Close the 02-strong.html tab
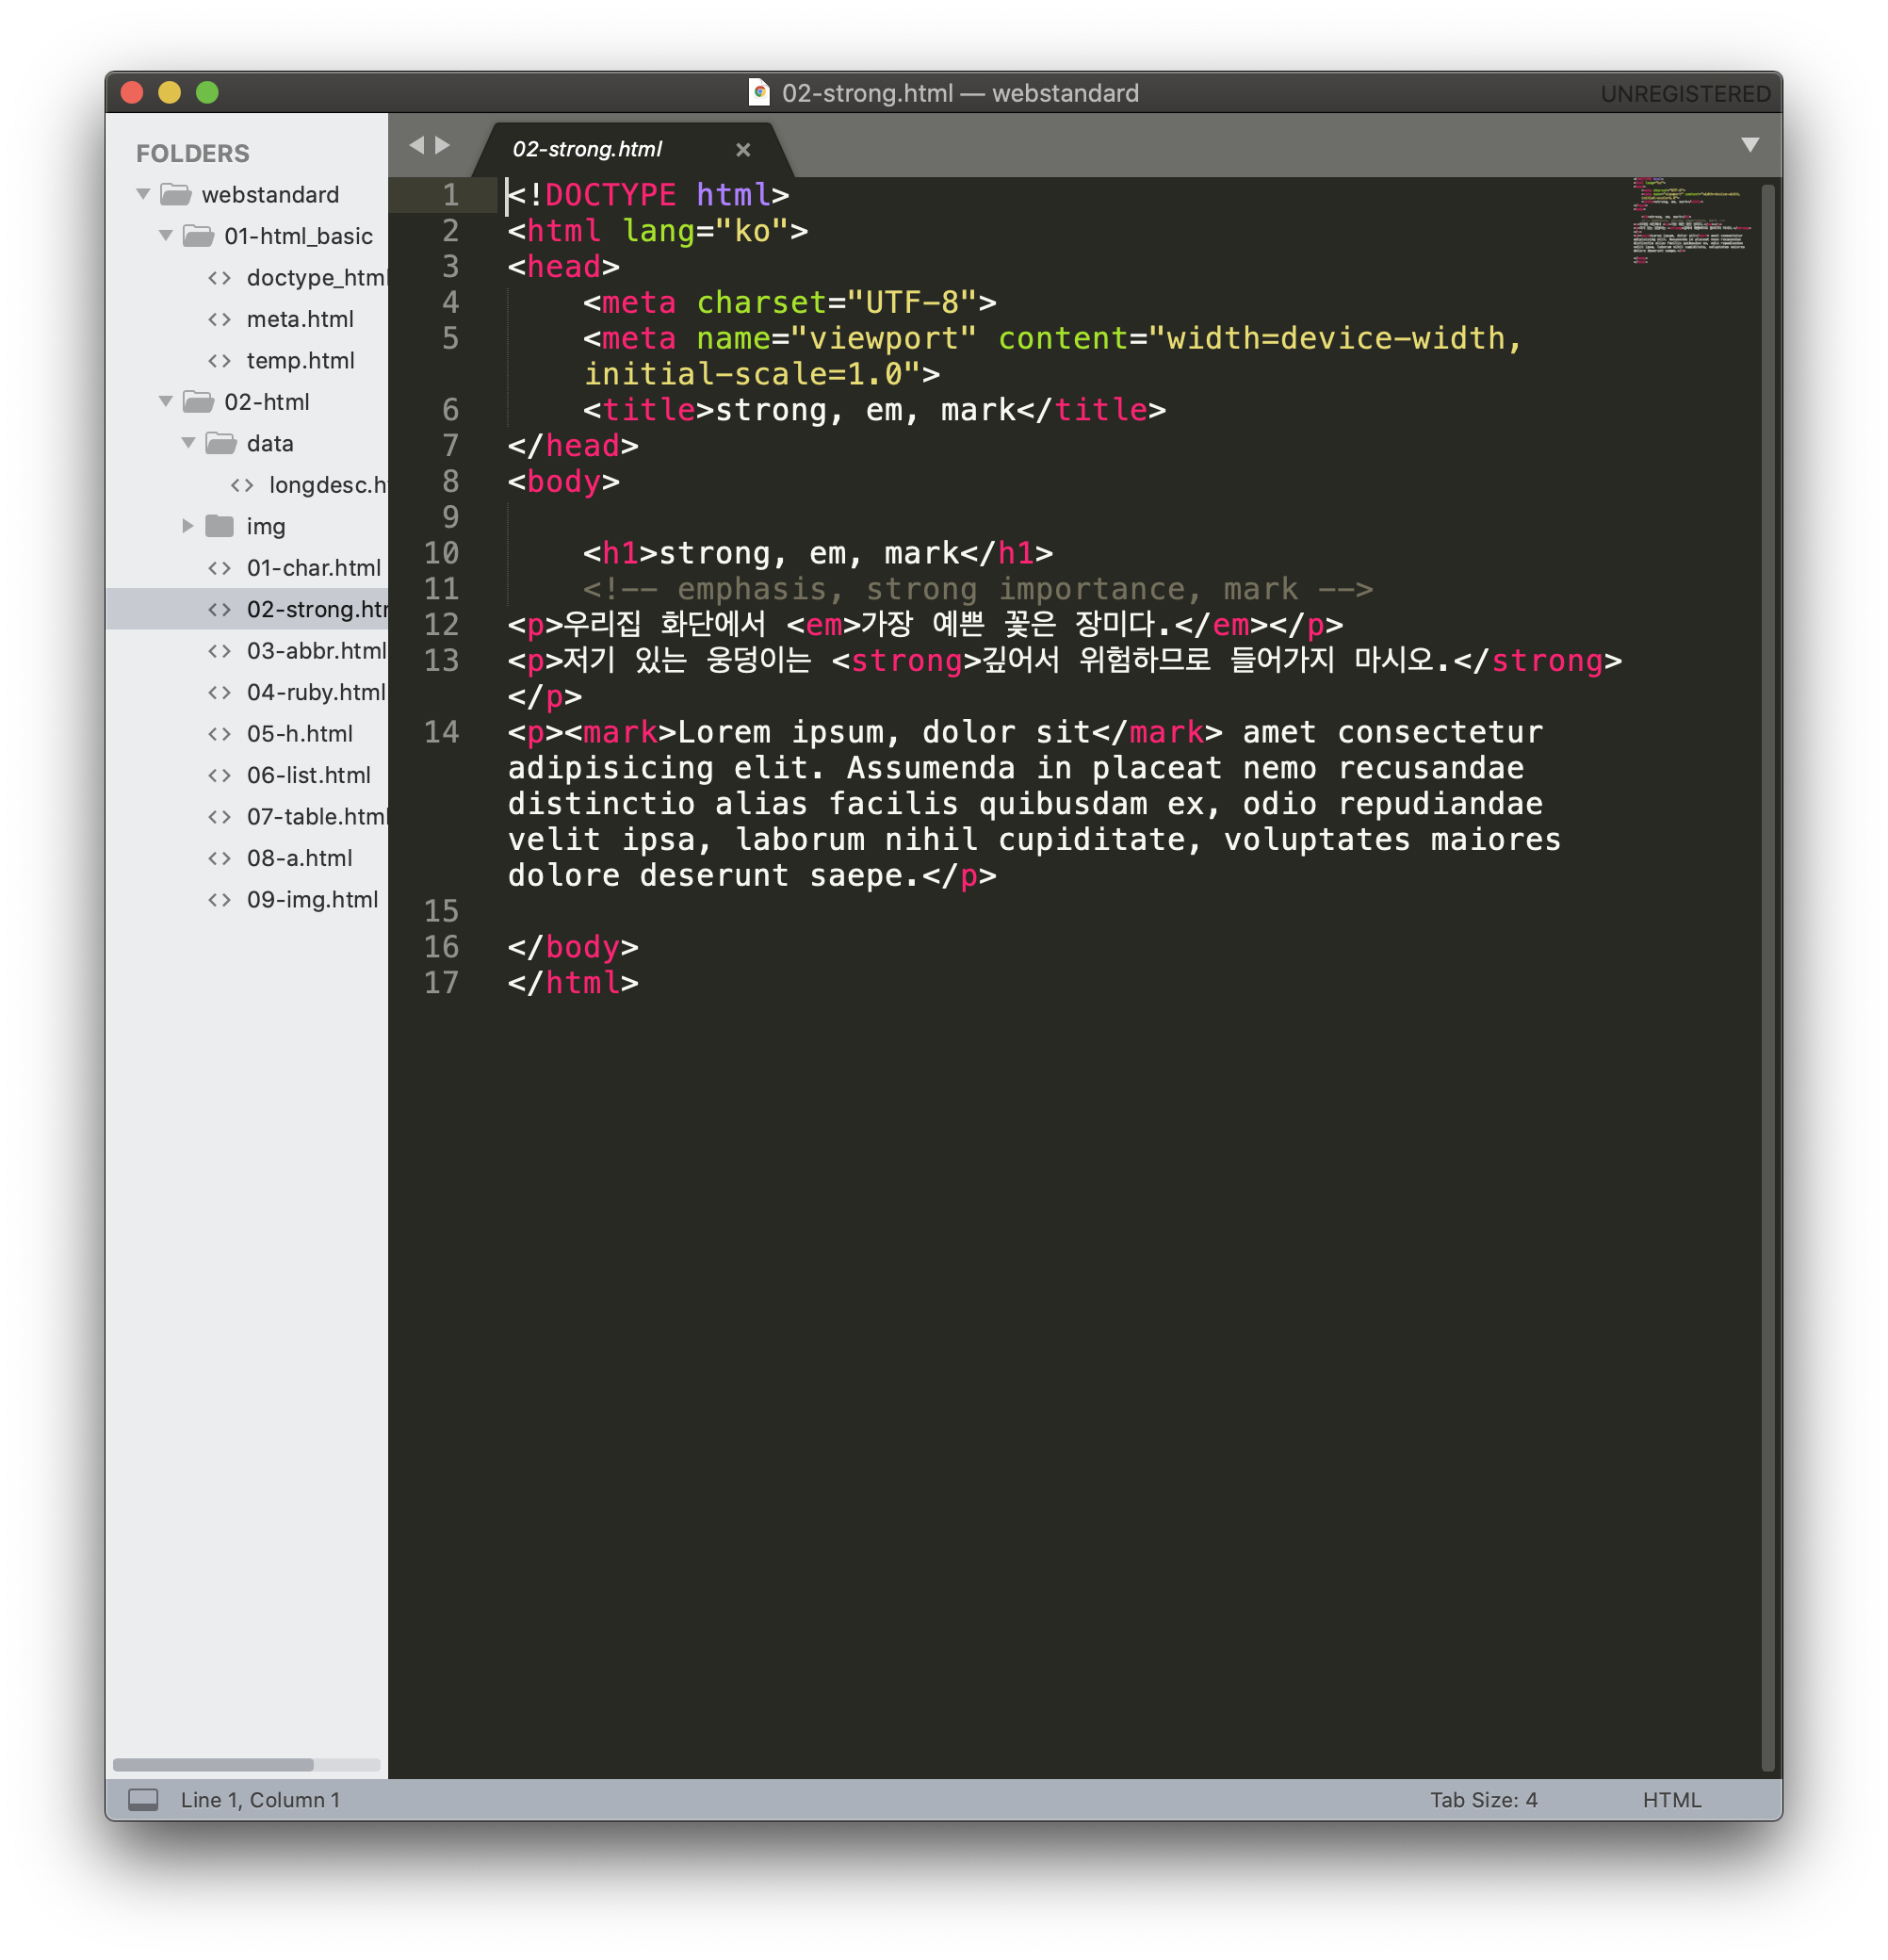This screenshot has width=1888, height=1960. 743,149
